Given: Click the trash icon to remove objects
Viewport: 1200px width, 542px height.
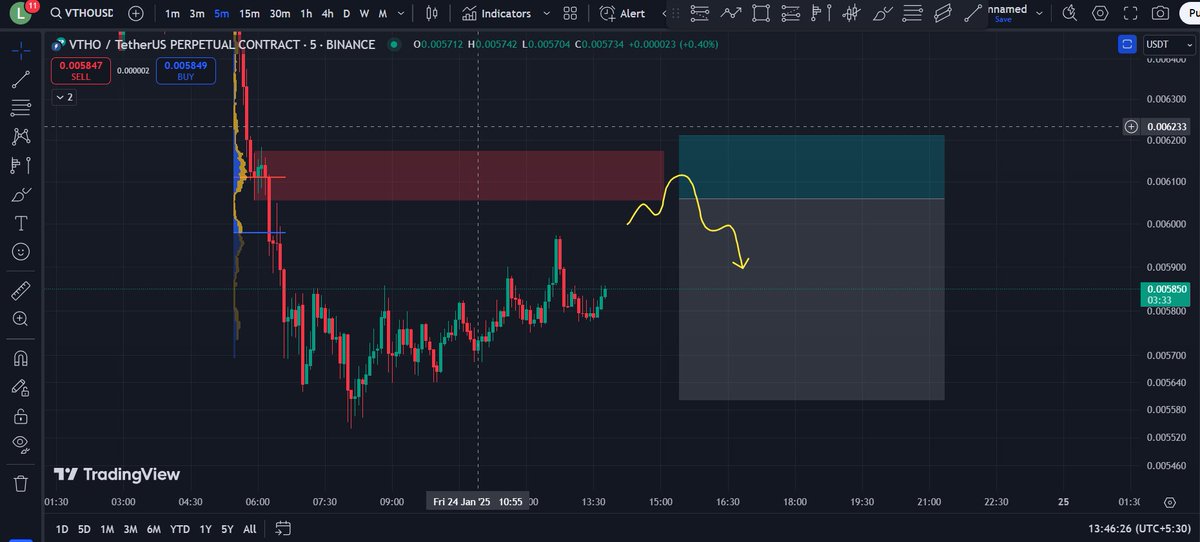Looking at the screenshot, I should (x=21, y=483).
